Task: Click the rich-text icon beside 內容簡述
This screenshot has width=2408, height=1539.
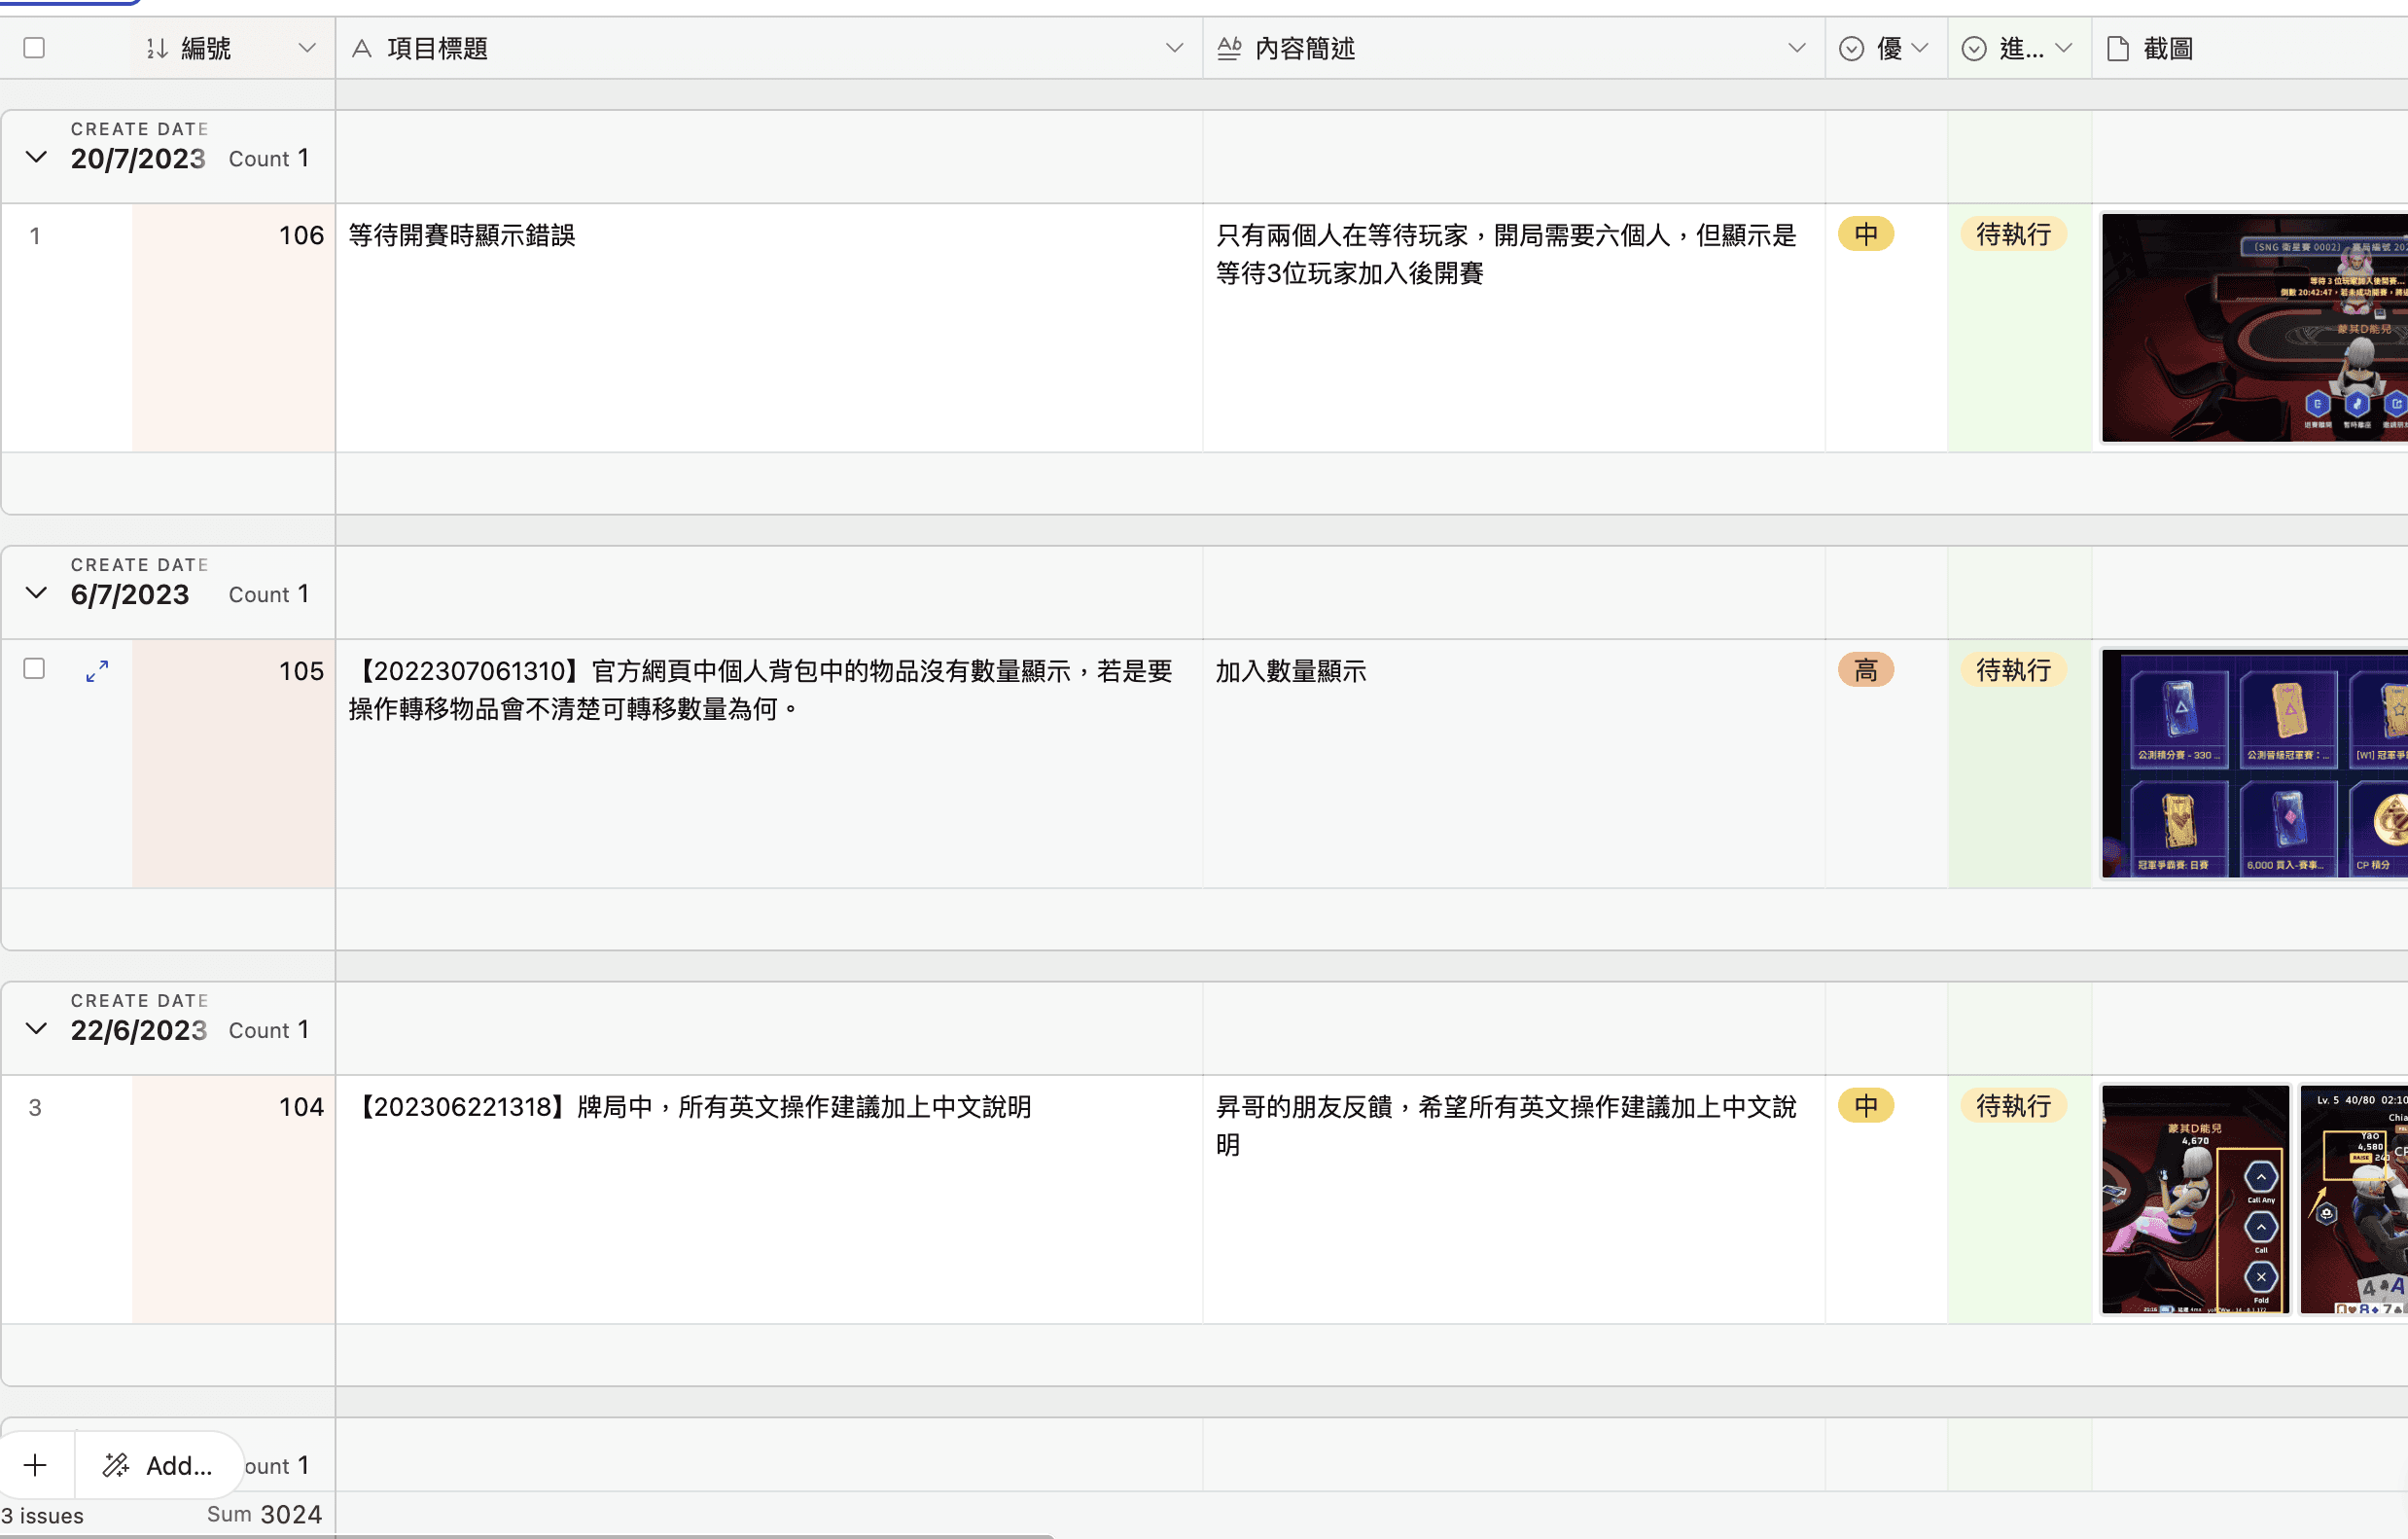Action: pyautogui.click(x=1229, y=48)
